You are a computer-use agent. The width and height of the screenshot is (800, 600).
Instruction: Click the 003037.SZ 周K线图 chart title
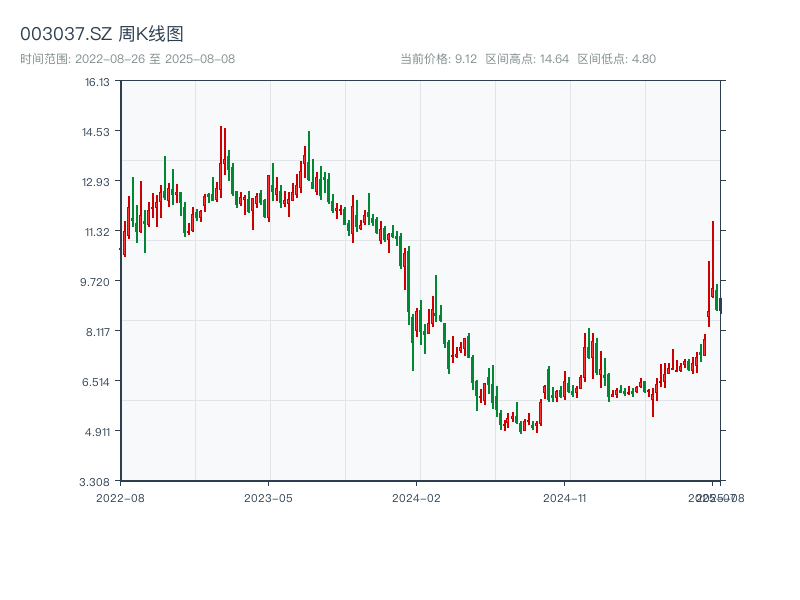pos(101,35)
